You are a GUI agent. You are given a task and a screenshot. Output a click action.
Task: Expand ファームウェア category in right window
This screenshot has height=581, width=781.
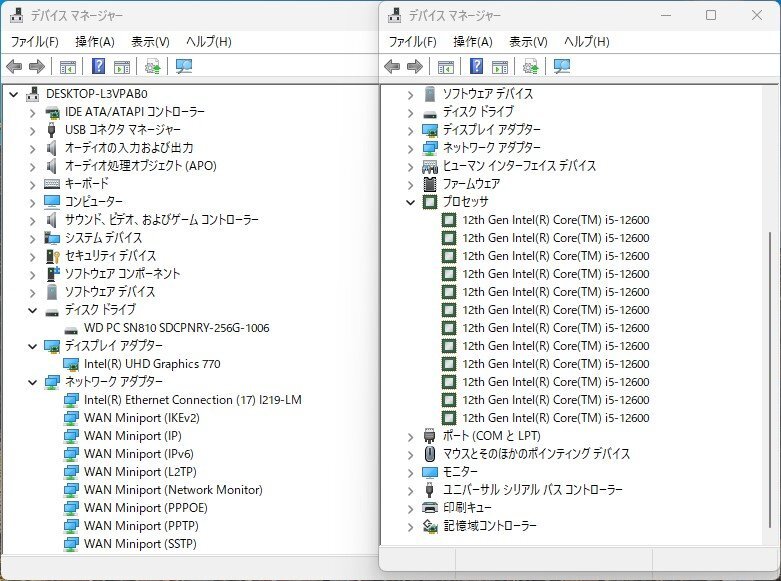pyautogui.click(x=410, y=184)
